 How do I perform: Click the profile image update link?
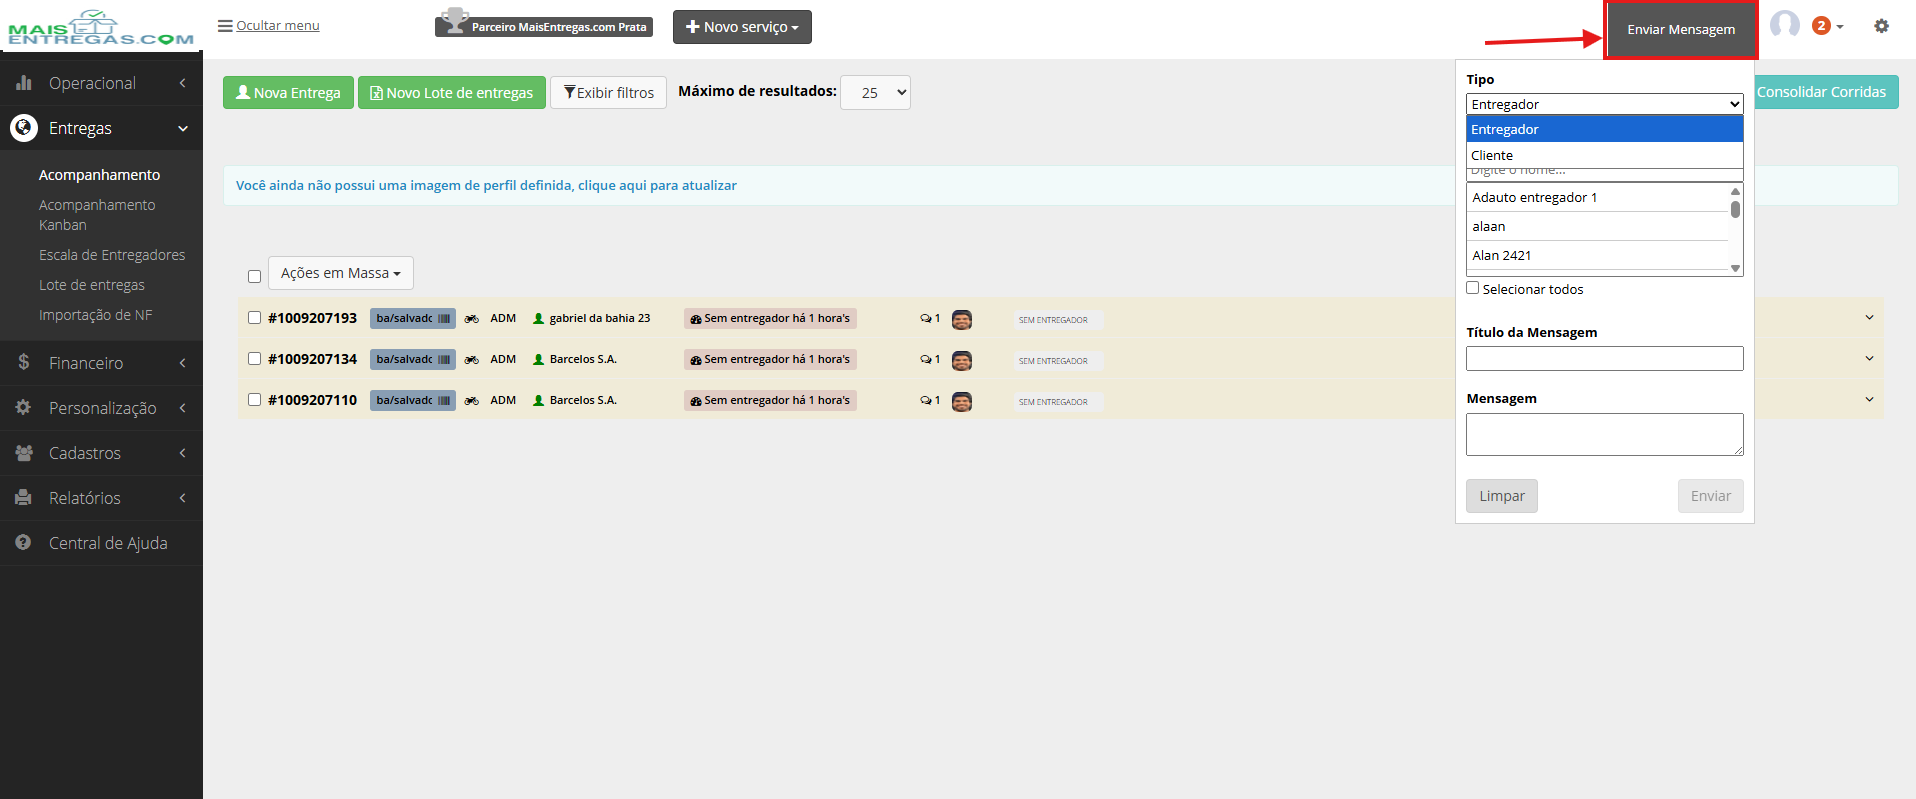(x=486, y=186)
